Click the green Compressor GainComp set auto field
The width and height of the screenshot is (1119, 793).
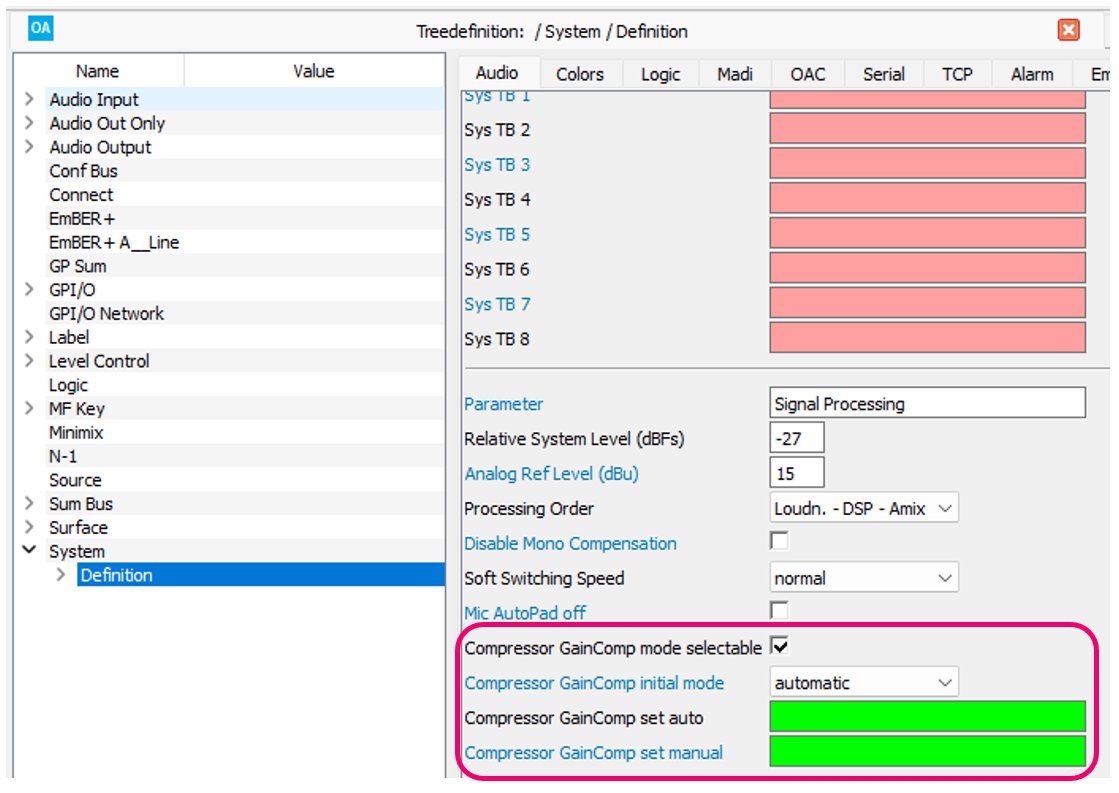coord(927,717)
